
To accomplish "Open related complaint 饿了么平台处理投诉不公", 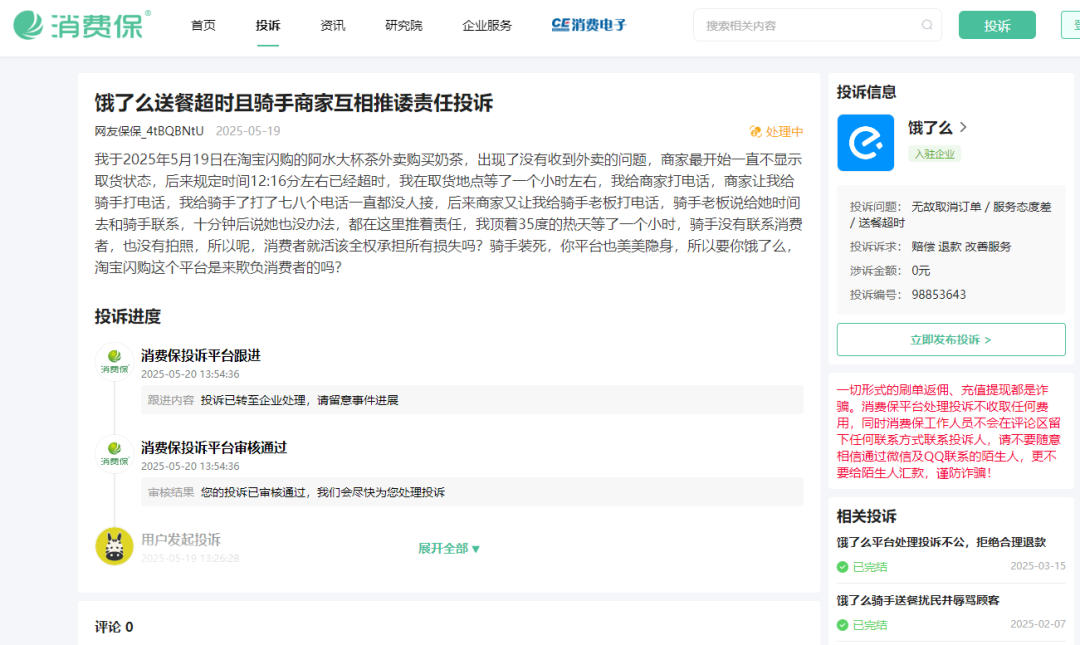I will pos(942,542).
